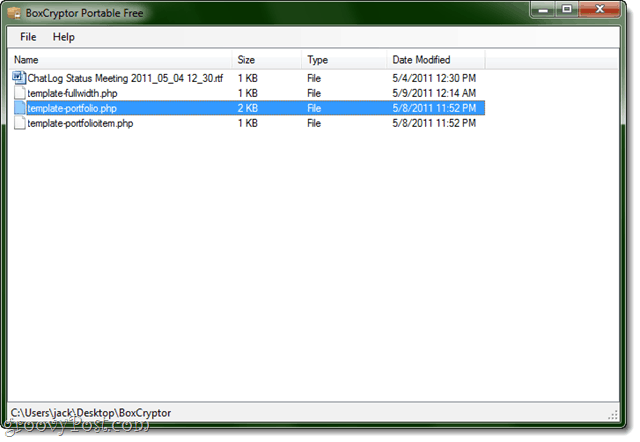Screen dimensions: 640x442
Task: Select the template-portfolioitem.php file name
Action: pos(80,123)
